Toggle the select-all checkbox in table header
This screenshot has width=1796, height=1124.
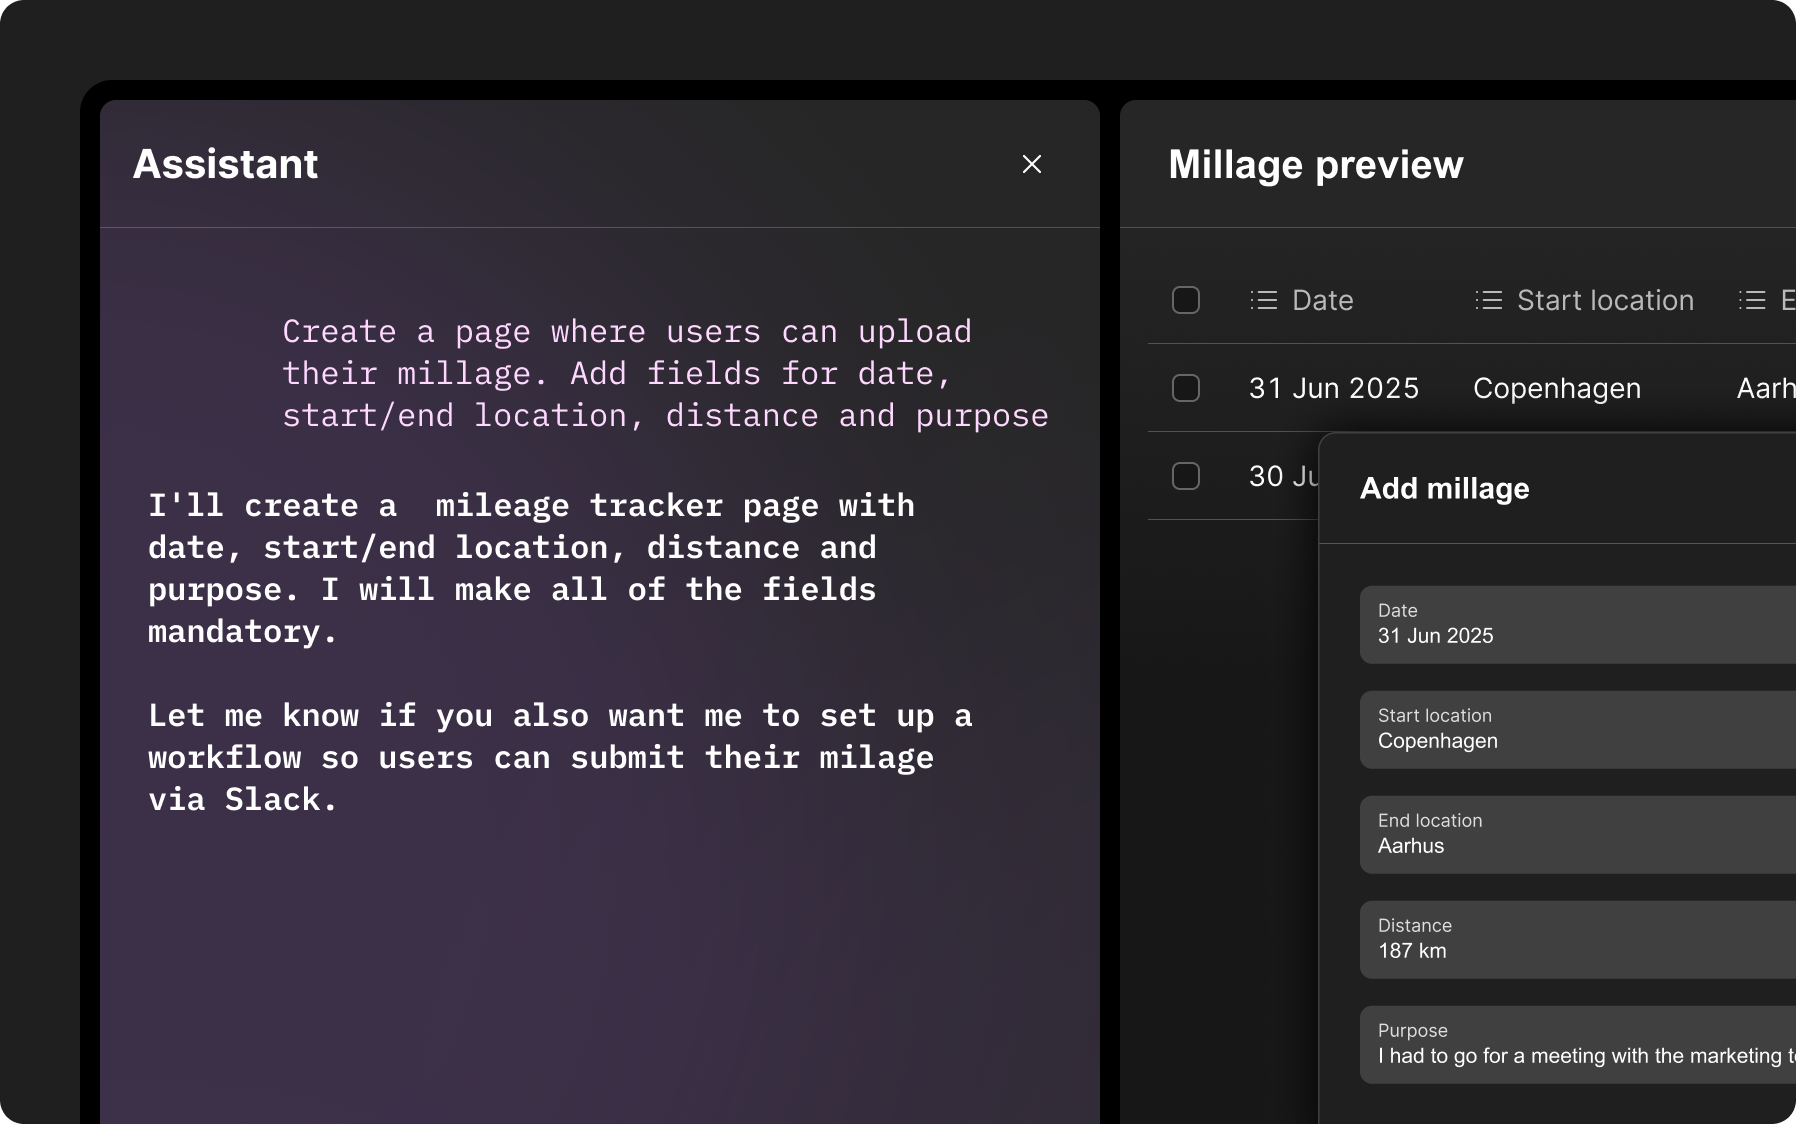(1186, 300)
